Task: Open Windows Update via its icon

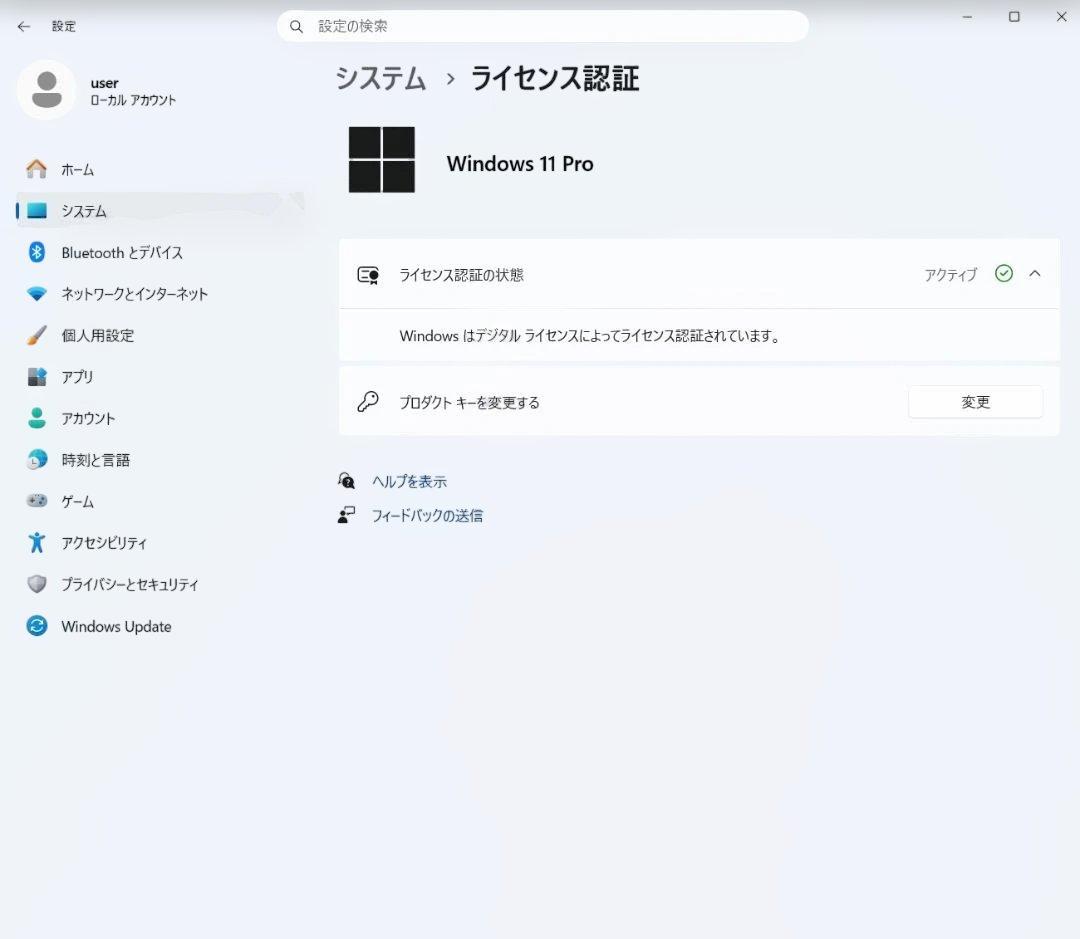Action: (34, 626)
